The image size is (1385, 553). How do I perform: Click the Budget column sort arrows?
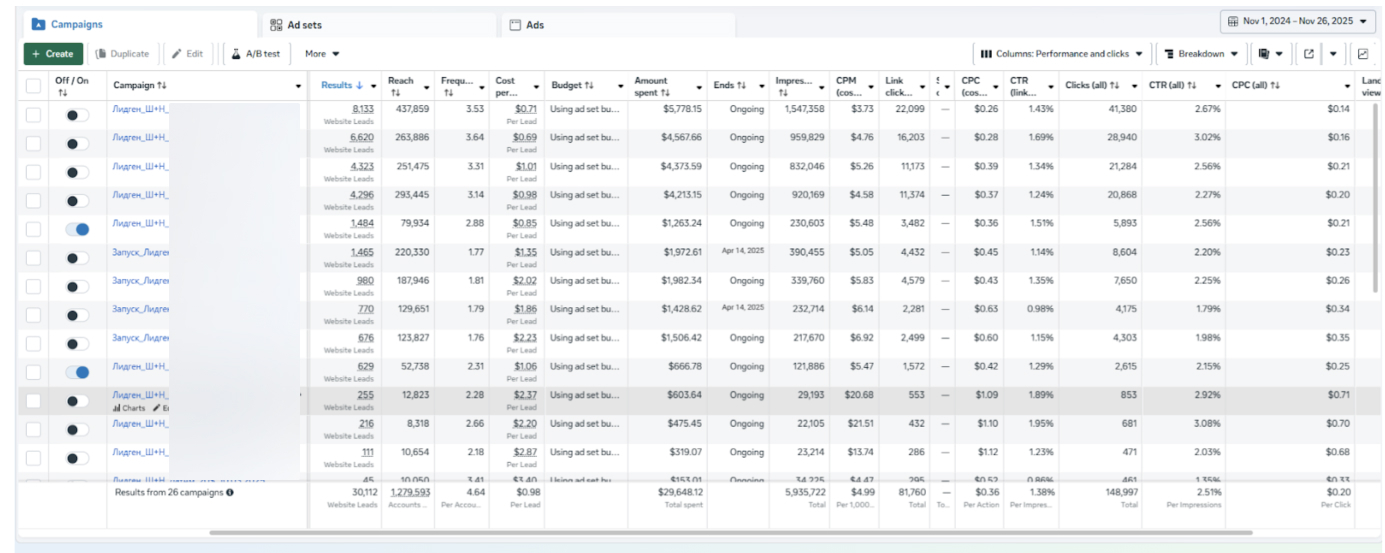coord(589,86)
